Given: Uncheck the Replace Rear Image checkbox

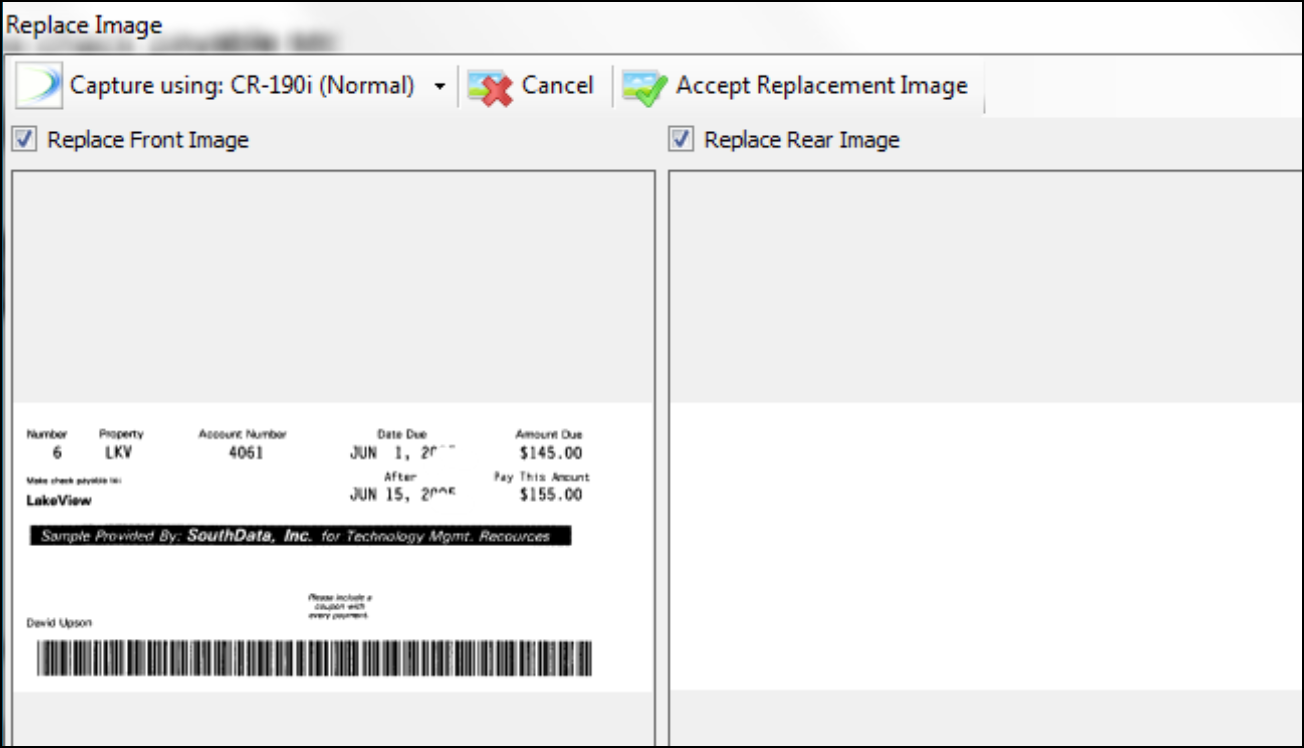Looking at the screenshot, I should pos(681,139).
